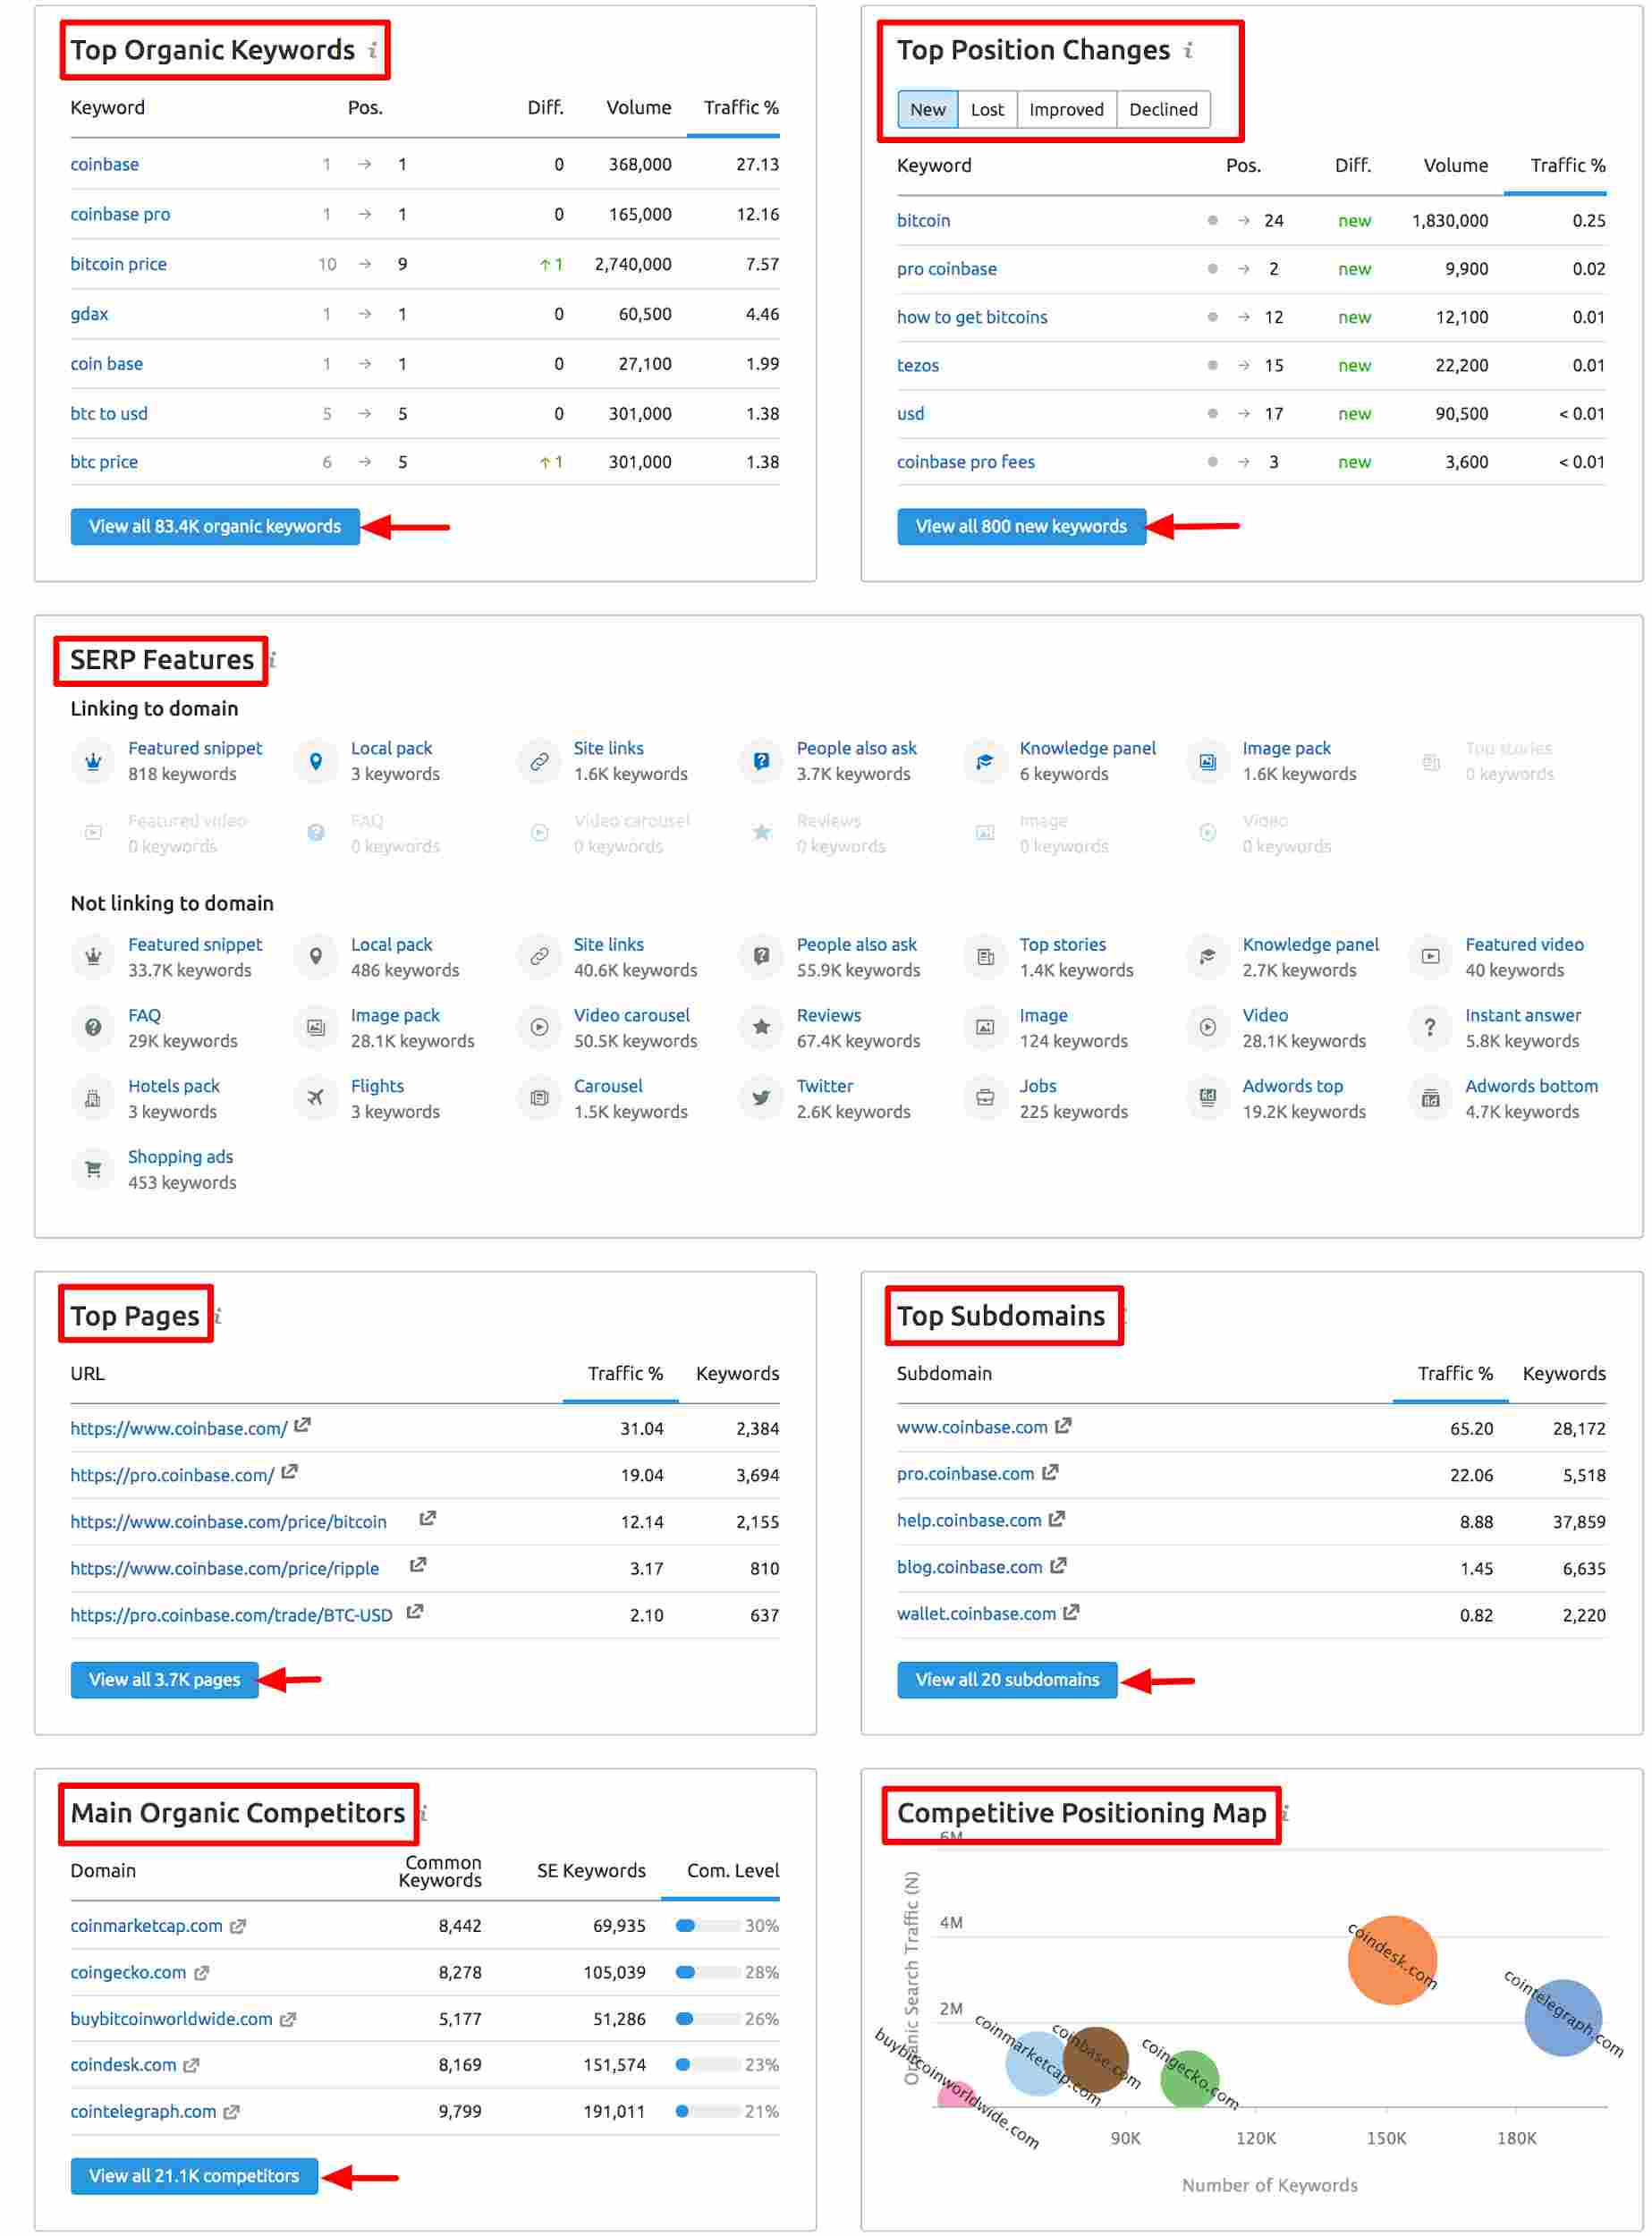Click the Jobs briefcase icon
The height and width of the screenshot is (2236, 1652).
click(x=985, y=1099)
